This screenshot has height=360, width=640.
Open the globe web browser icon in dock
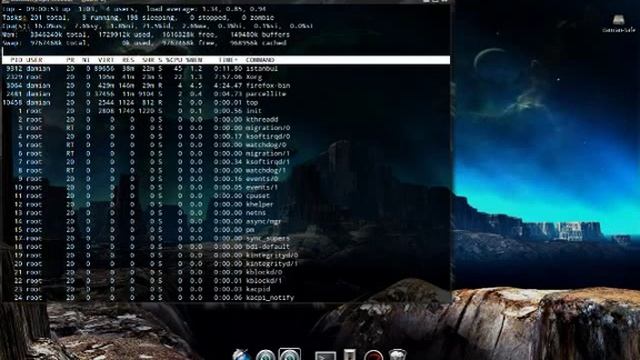(242, 354)
